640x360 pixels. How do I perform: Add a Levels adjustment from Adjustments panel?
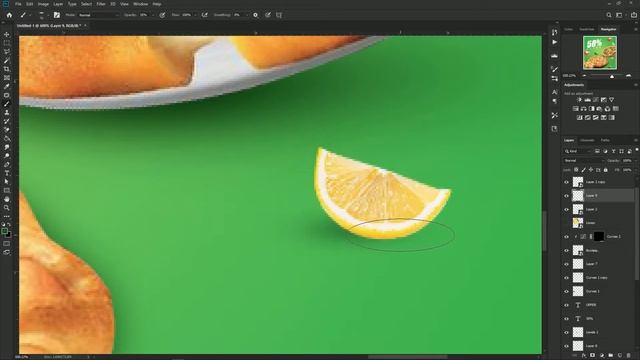point(587,100)
